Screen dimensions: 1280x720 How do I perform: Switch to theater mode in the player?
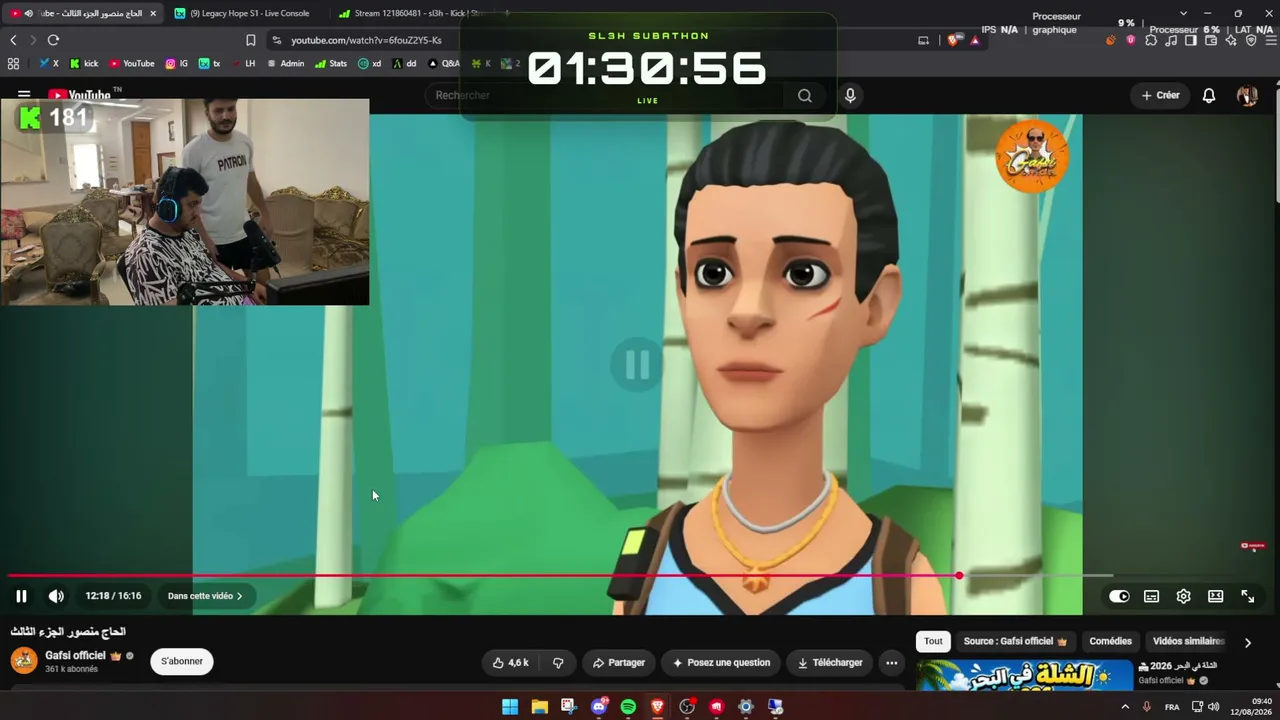pyautogui.click(x=1215, y=596)
